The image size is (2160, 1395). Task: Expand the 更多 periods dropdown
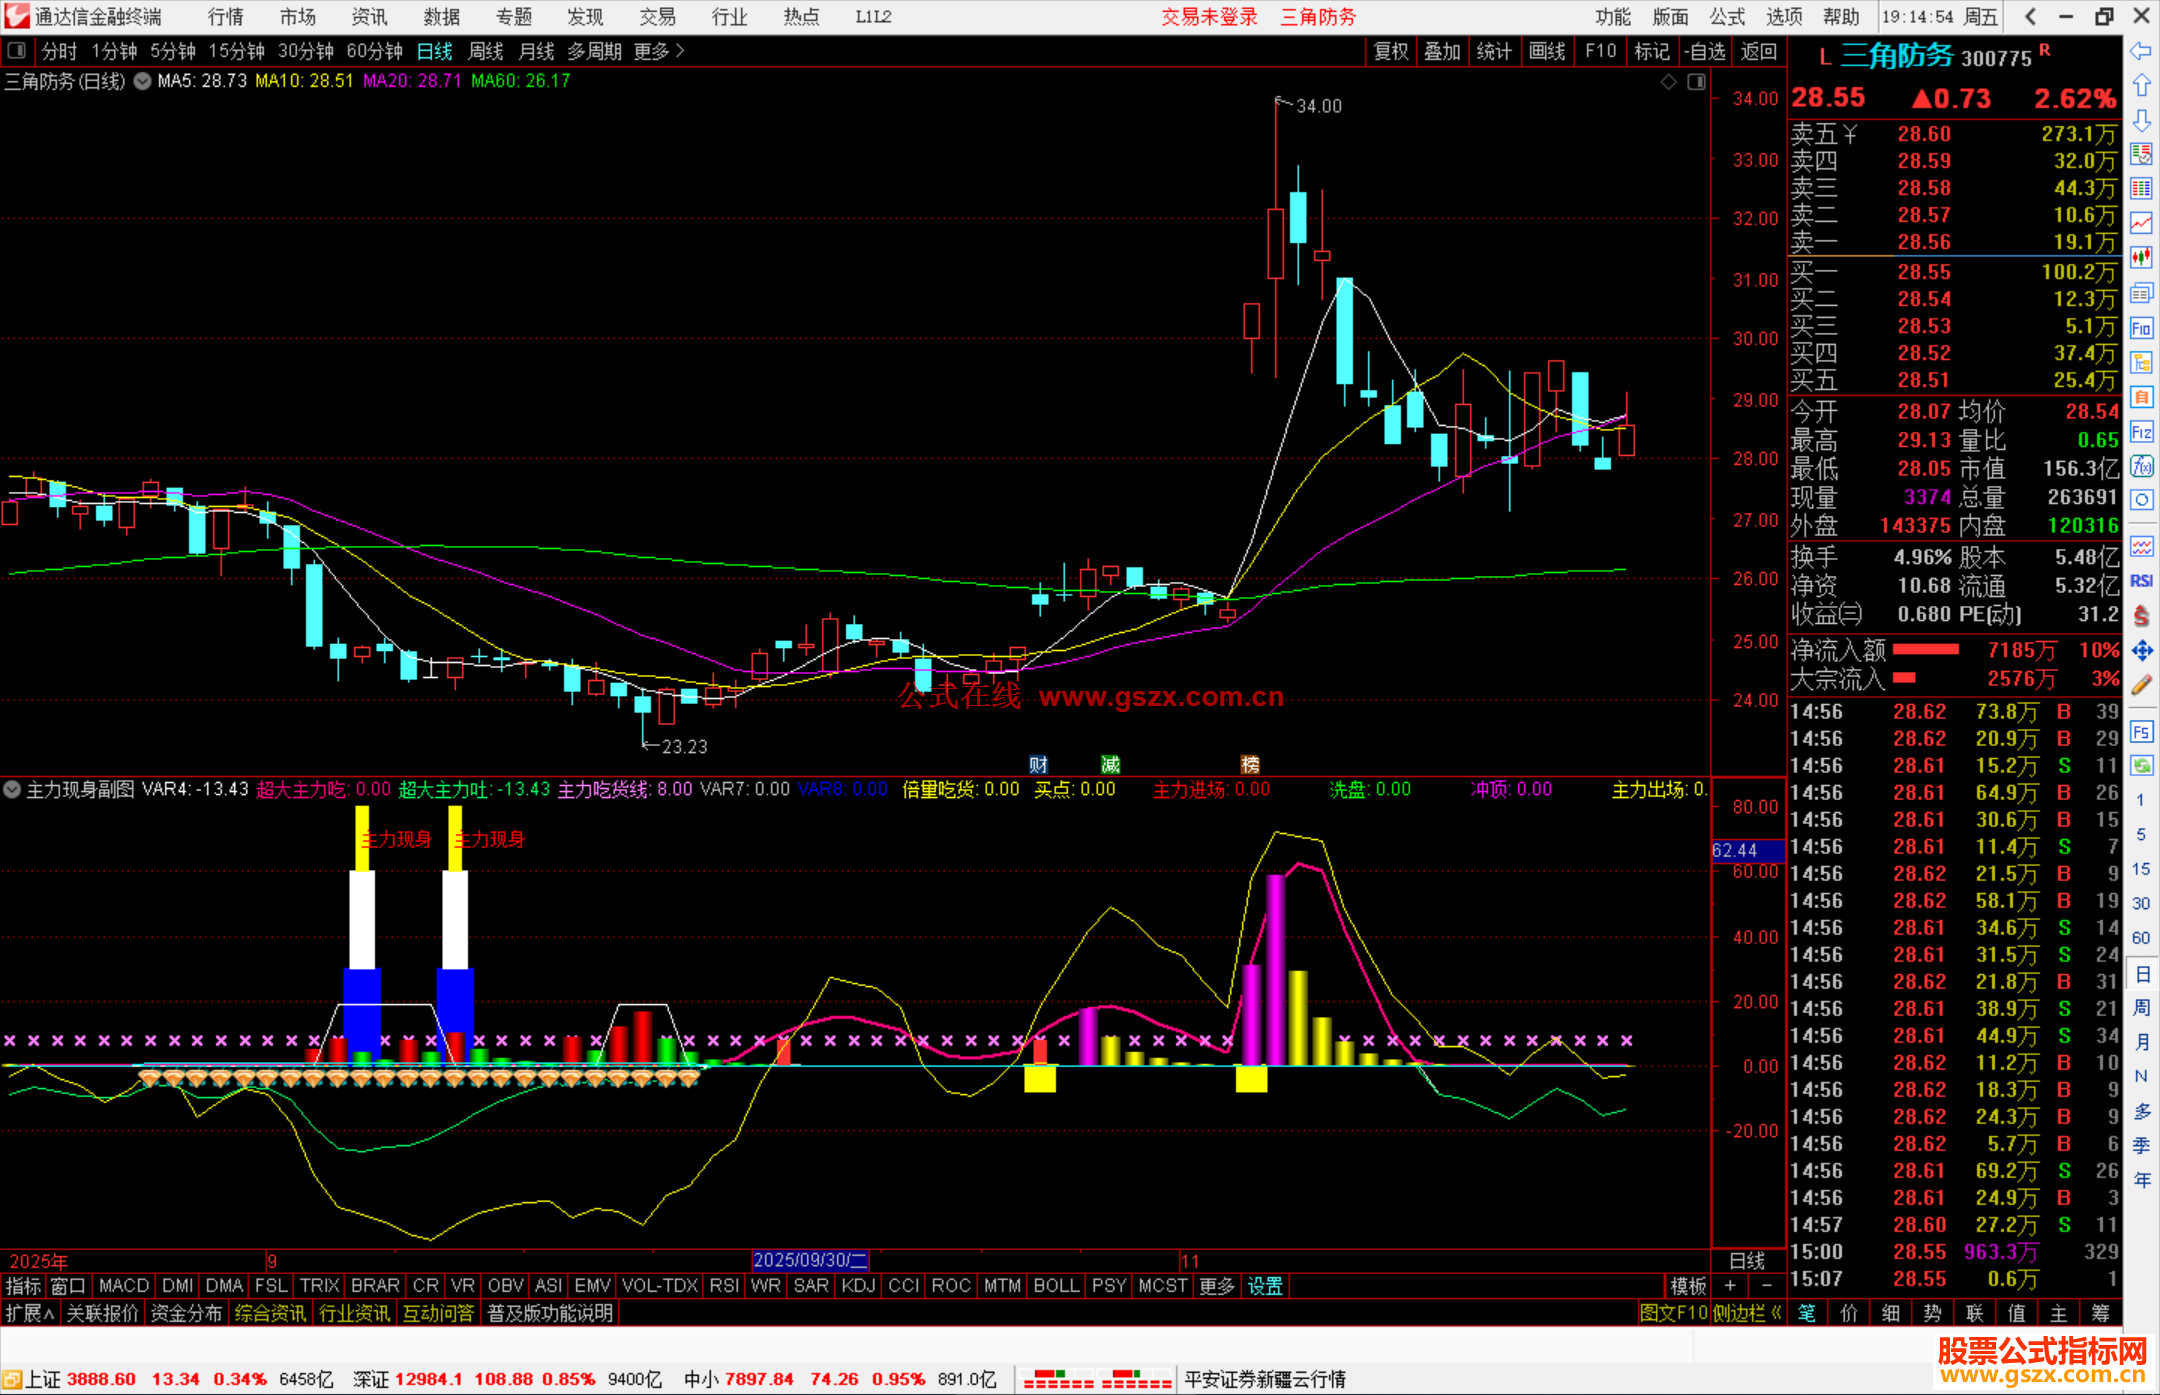658,51
